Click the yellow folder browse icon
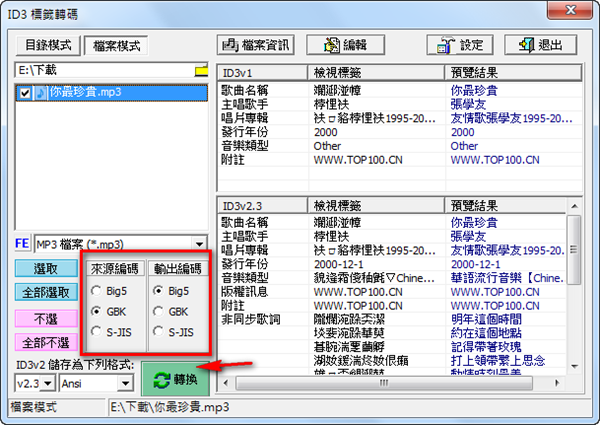The height and width of the screenshot is (425, 600). 201,71
